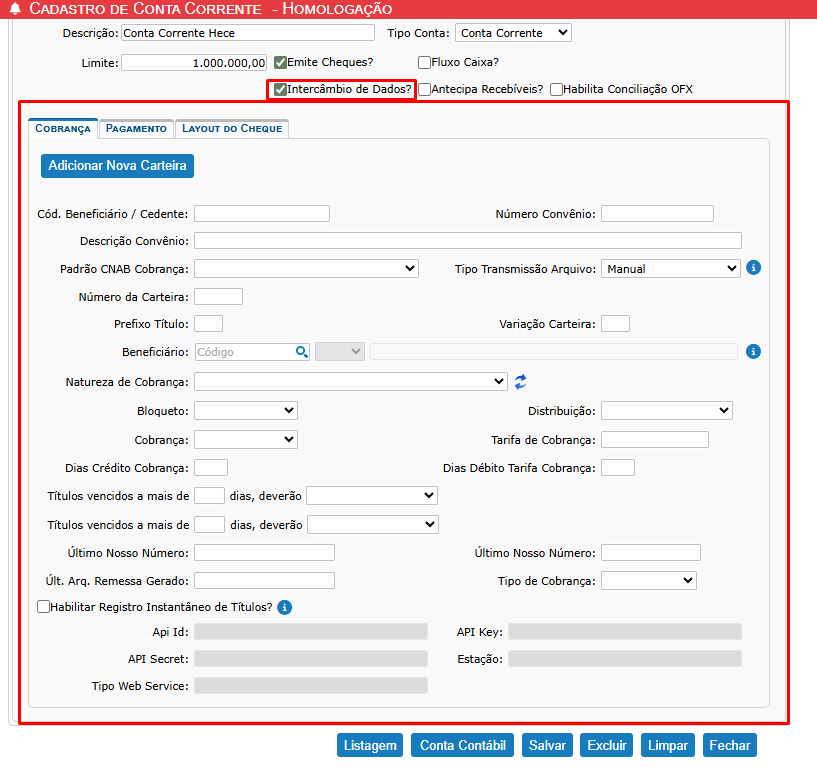The image size is (817, 771).
Task: Click info icon beside Habilitar Registro Instantâneo
Action: 284,607
